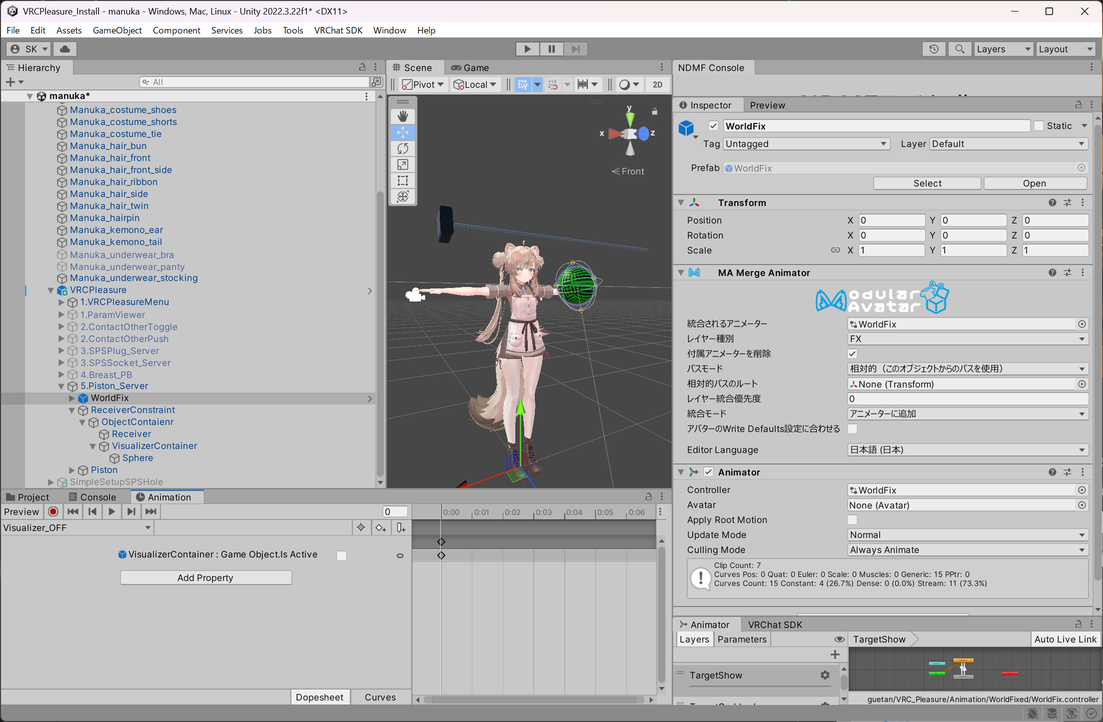Open the Update Mode dropdown showing Normal
Image resolution: width=1103 pixels, height=722 pixels.
pos(968,535)
